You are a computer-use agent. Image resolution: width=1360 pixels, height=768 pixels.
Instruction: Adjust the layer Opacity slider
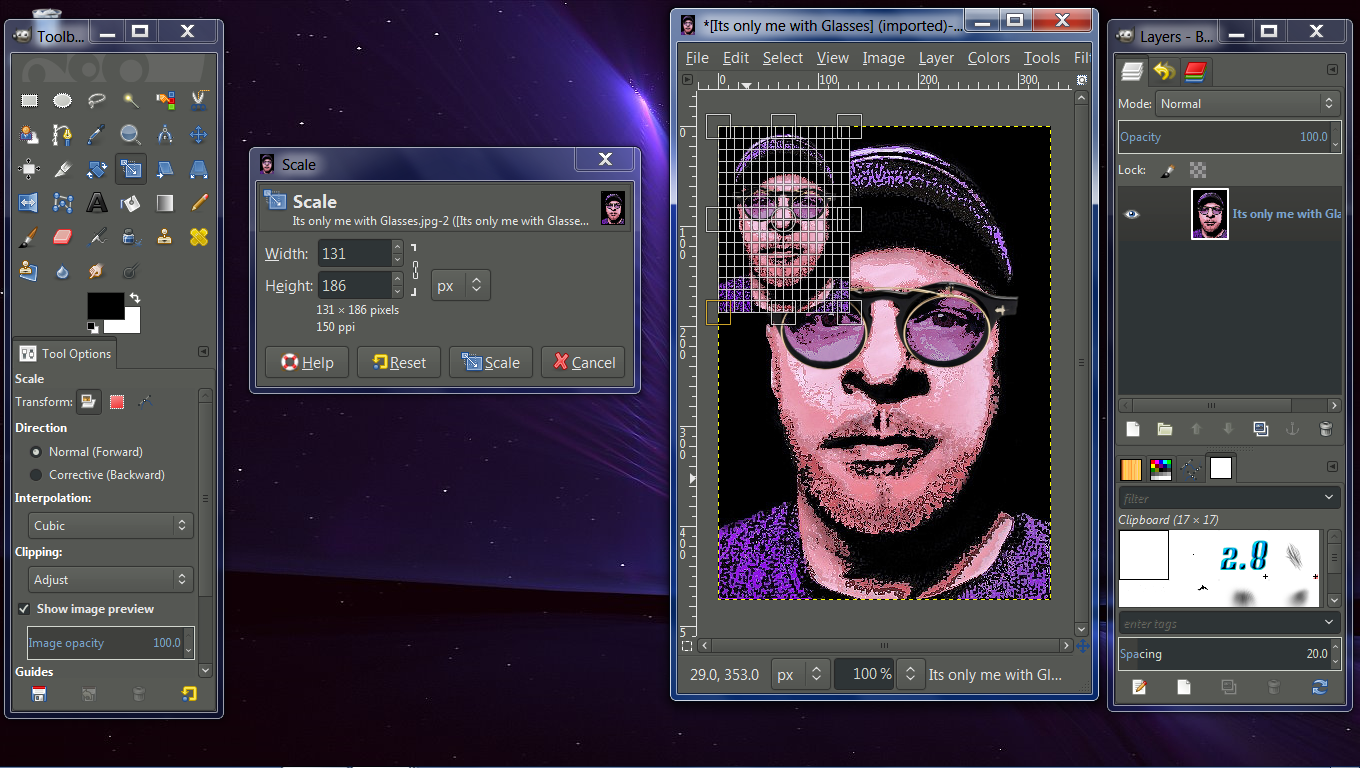[x=1229, y=137]
